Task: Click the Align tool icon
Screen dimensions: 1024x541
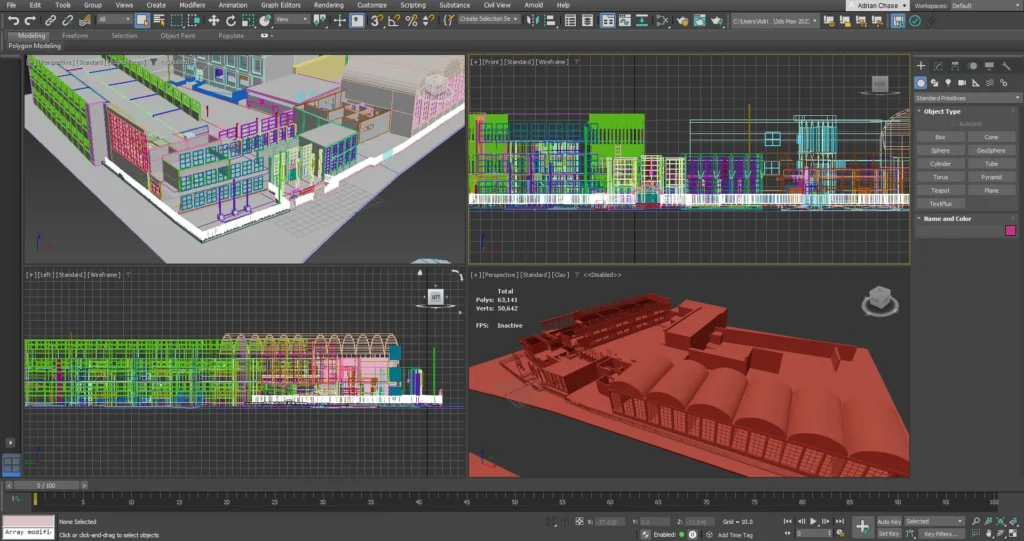Action: point(550,21)
